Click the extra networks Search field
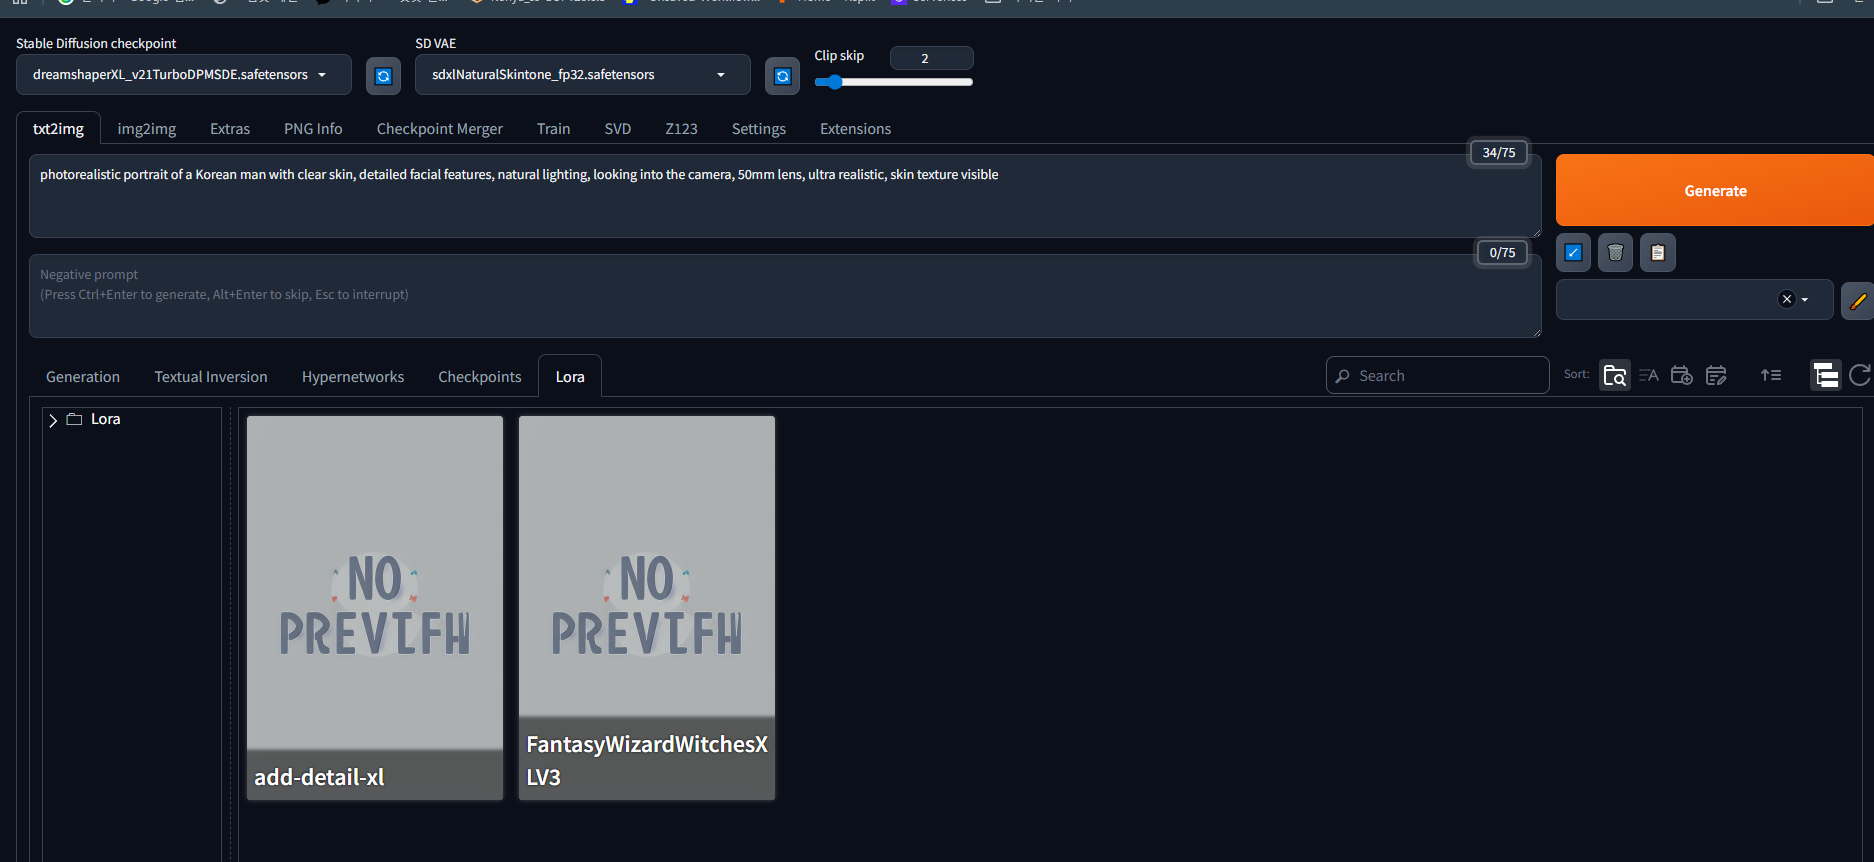1874x862 pixels. pos(1438,376)
